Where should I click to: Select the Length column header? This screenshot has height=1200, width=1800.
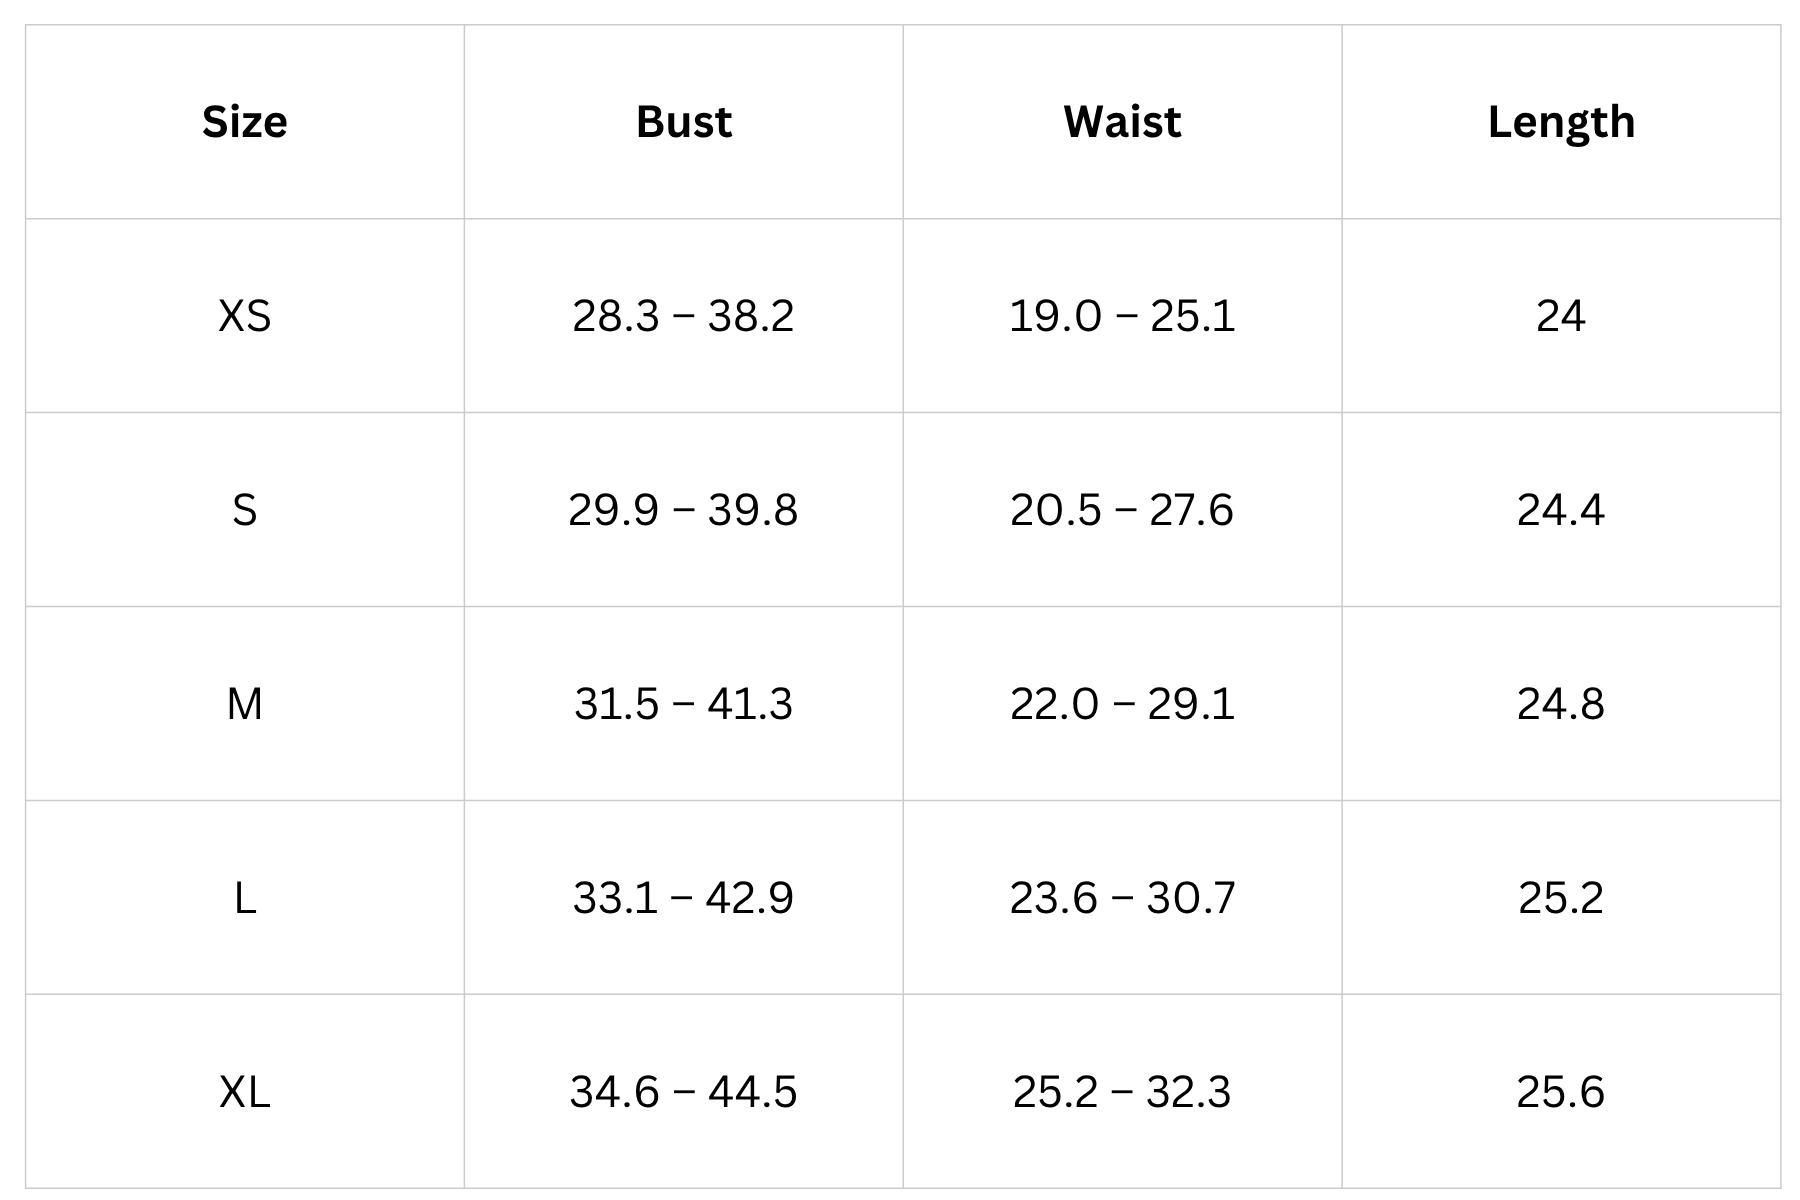click(x=1561, y=122)
